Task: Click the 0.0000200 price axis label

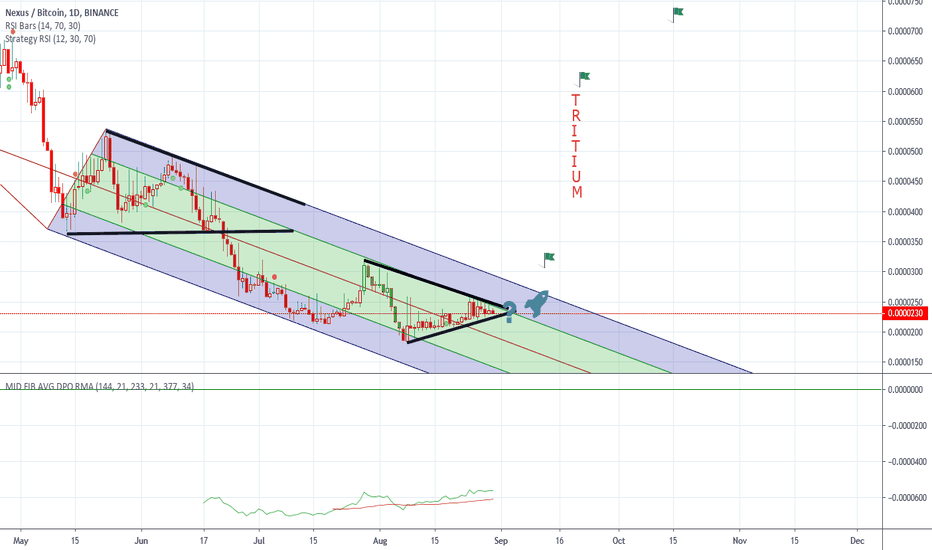Action: click(x=905, y=332)
